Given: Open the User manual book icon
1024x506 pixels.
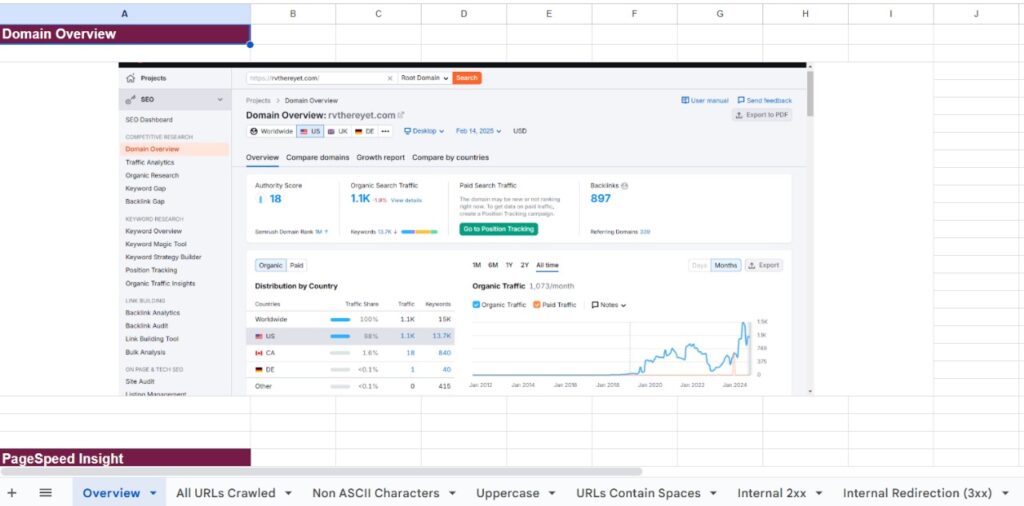Looking at the screenshot, I should (x=685, y=100).
